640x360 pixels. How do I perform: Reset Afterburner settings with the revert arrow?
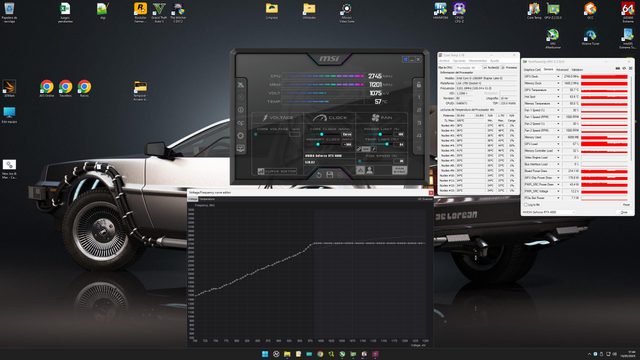[x=319, y=175]
